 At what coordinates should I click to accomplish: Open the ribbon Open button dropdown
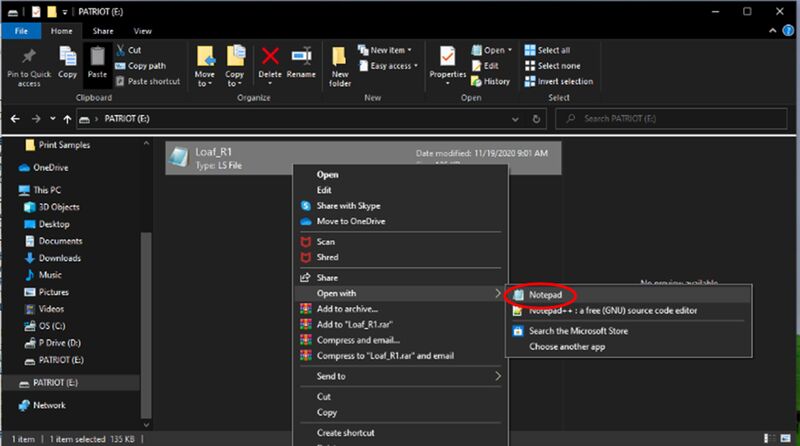click(510, 50)
